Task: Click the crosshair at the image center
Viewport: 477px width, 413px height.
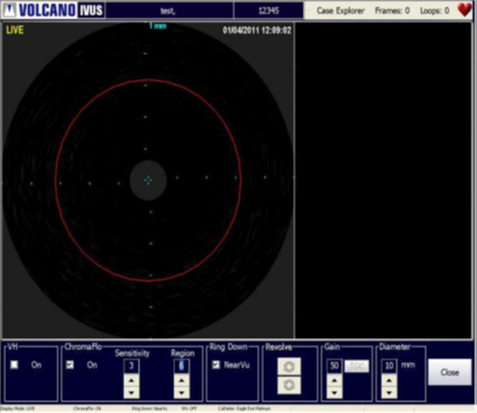Action: pos(148,180)
